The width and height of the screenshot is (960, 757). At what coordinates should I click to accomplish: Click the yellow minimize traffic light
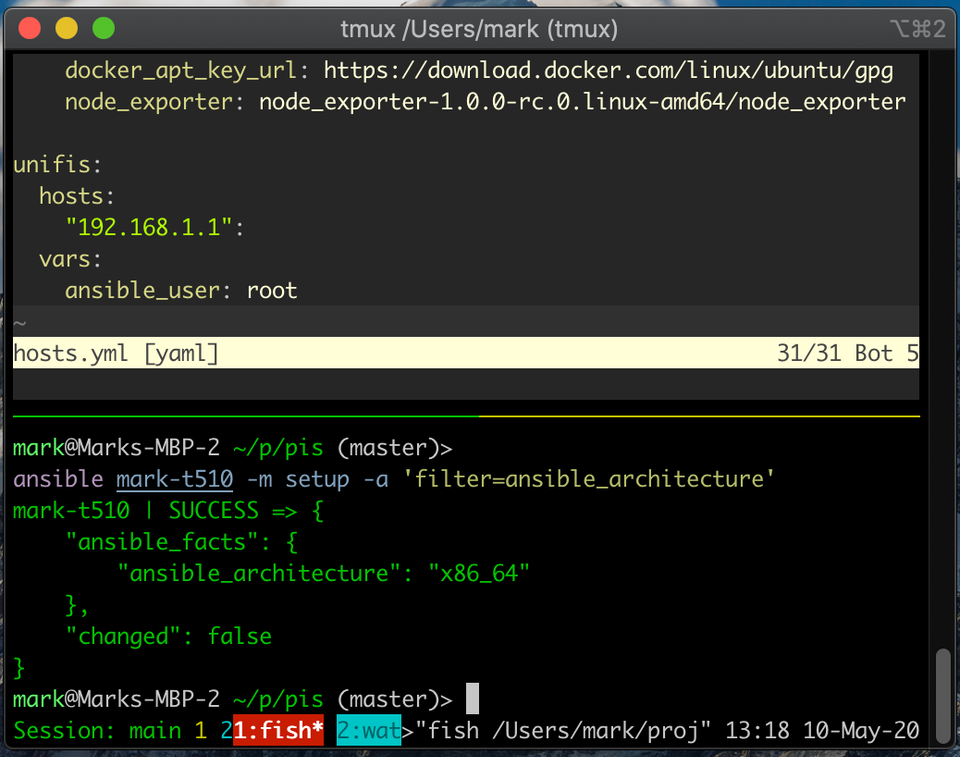(64, 30)
